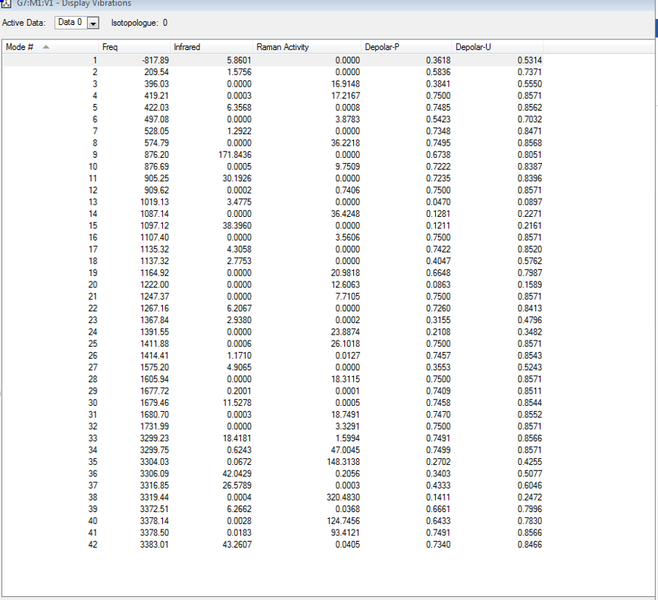The image size is (658, 600).
Task: Select the frequency value 1680.70
Action: click(x=154, y=414)
